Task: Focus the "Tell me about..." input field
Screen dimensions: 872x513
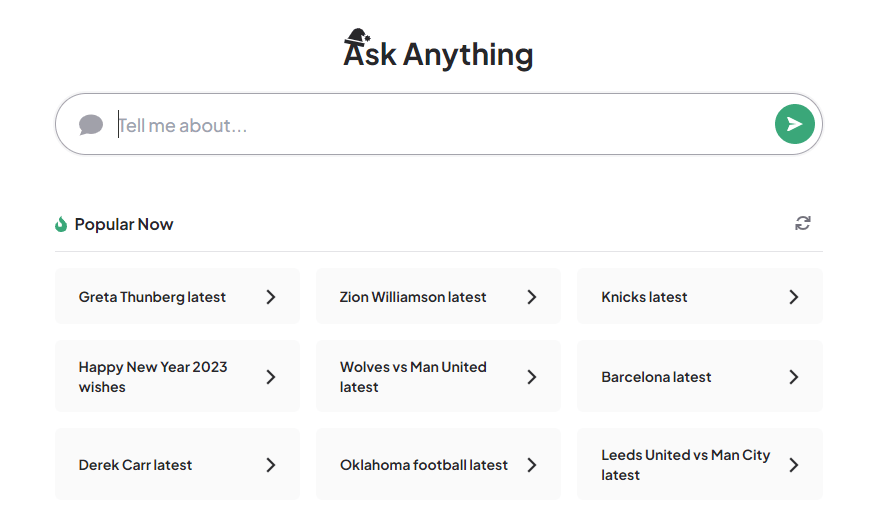Action: [x=440, y=125]
